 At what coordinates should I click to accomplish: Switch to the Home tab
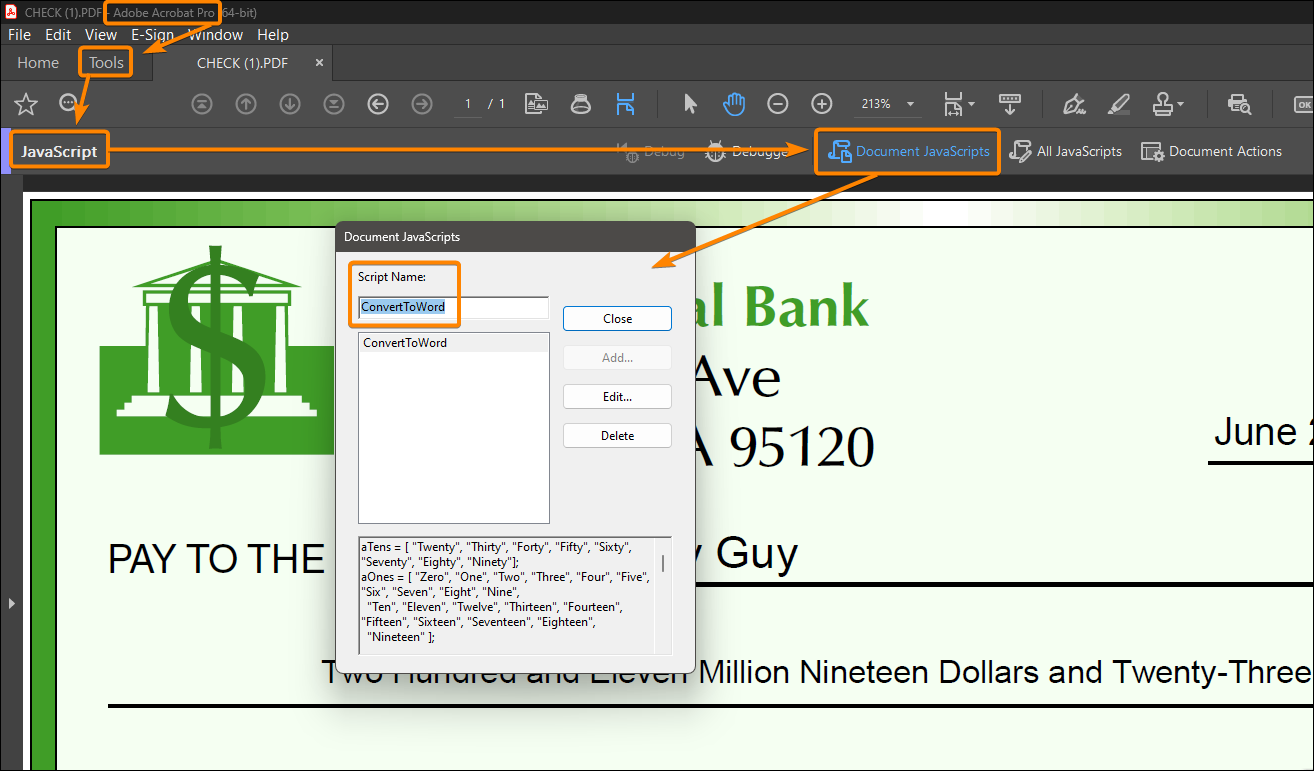tap(37, 62)
